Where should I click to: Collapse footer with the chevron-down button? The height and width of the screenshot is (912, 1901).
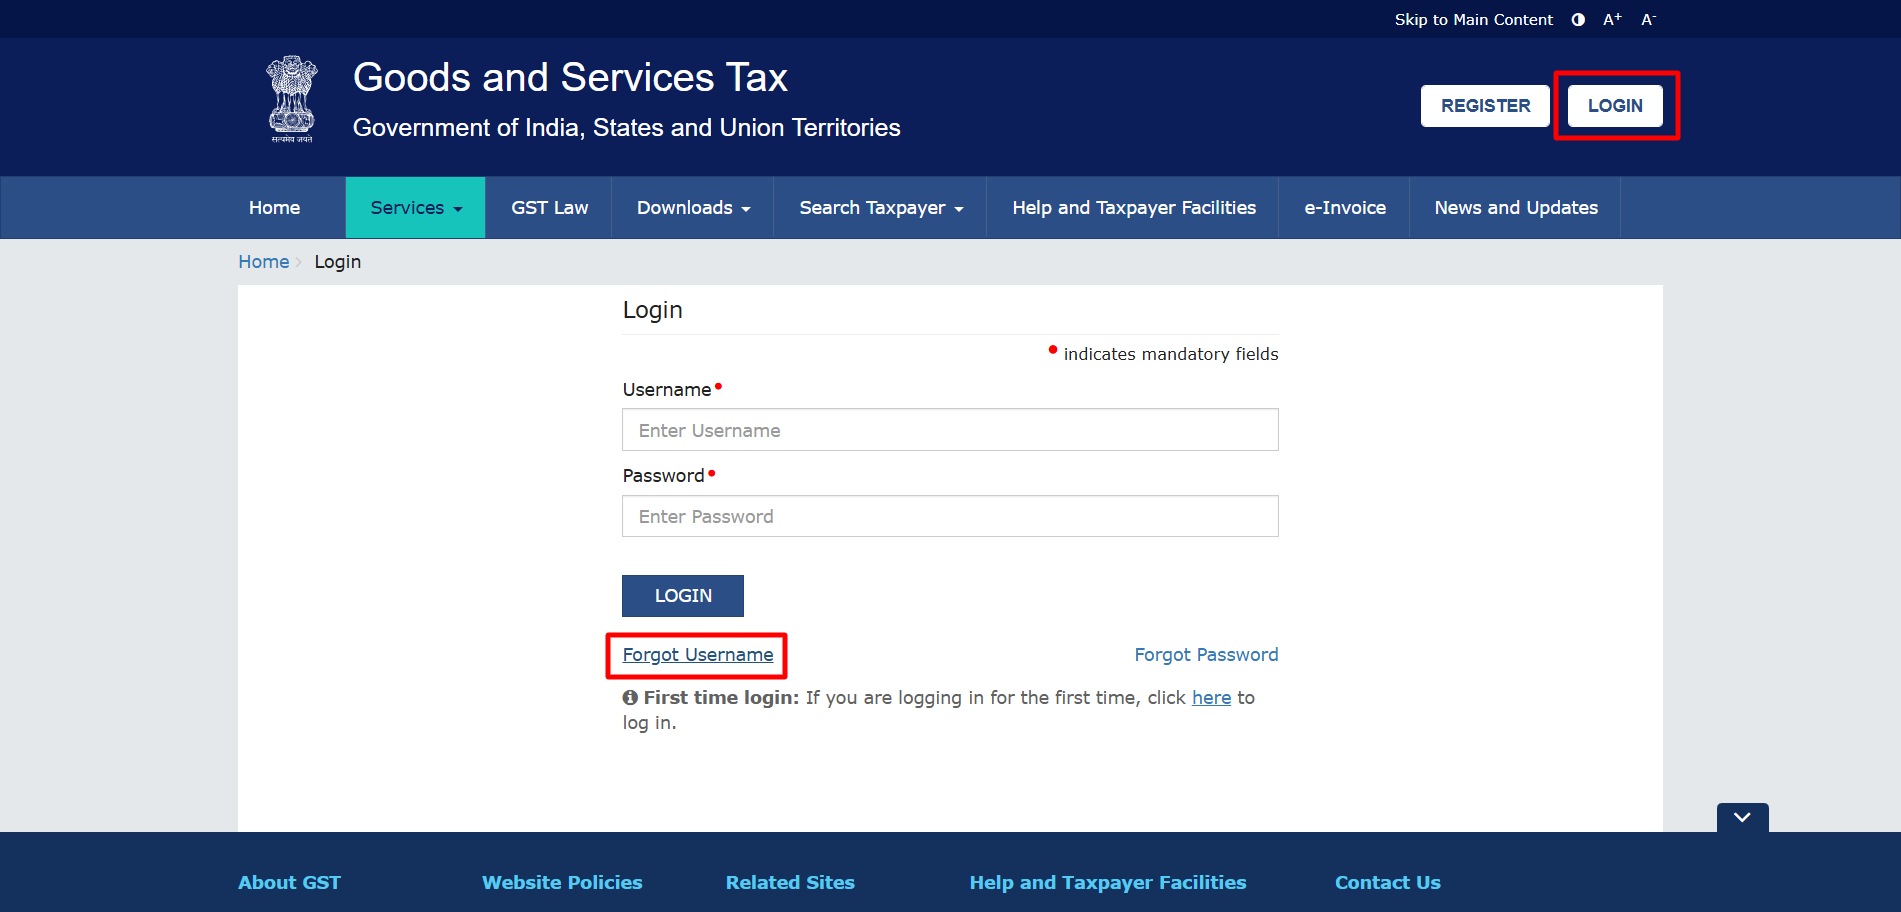coord(1742,817)
